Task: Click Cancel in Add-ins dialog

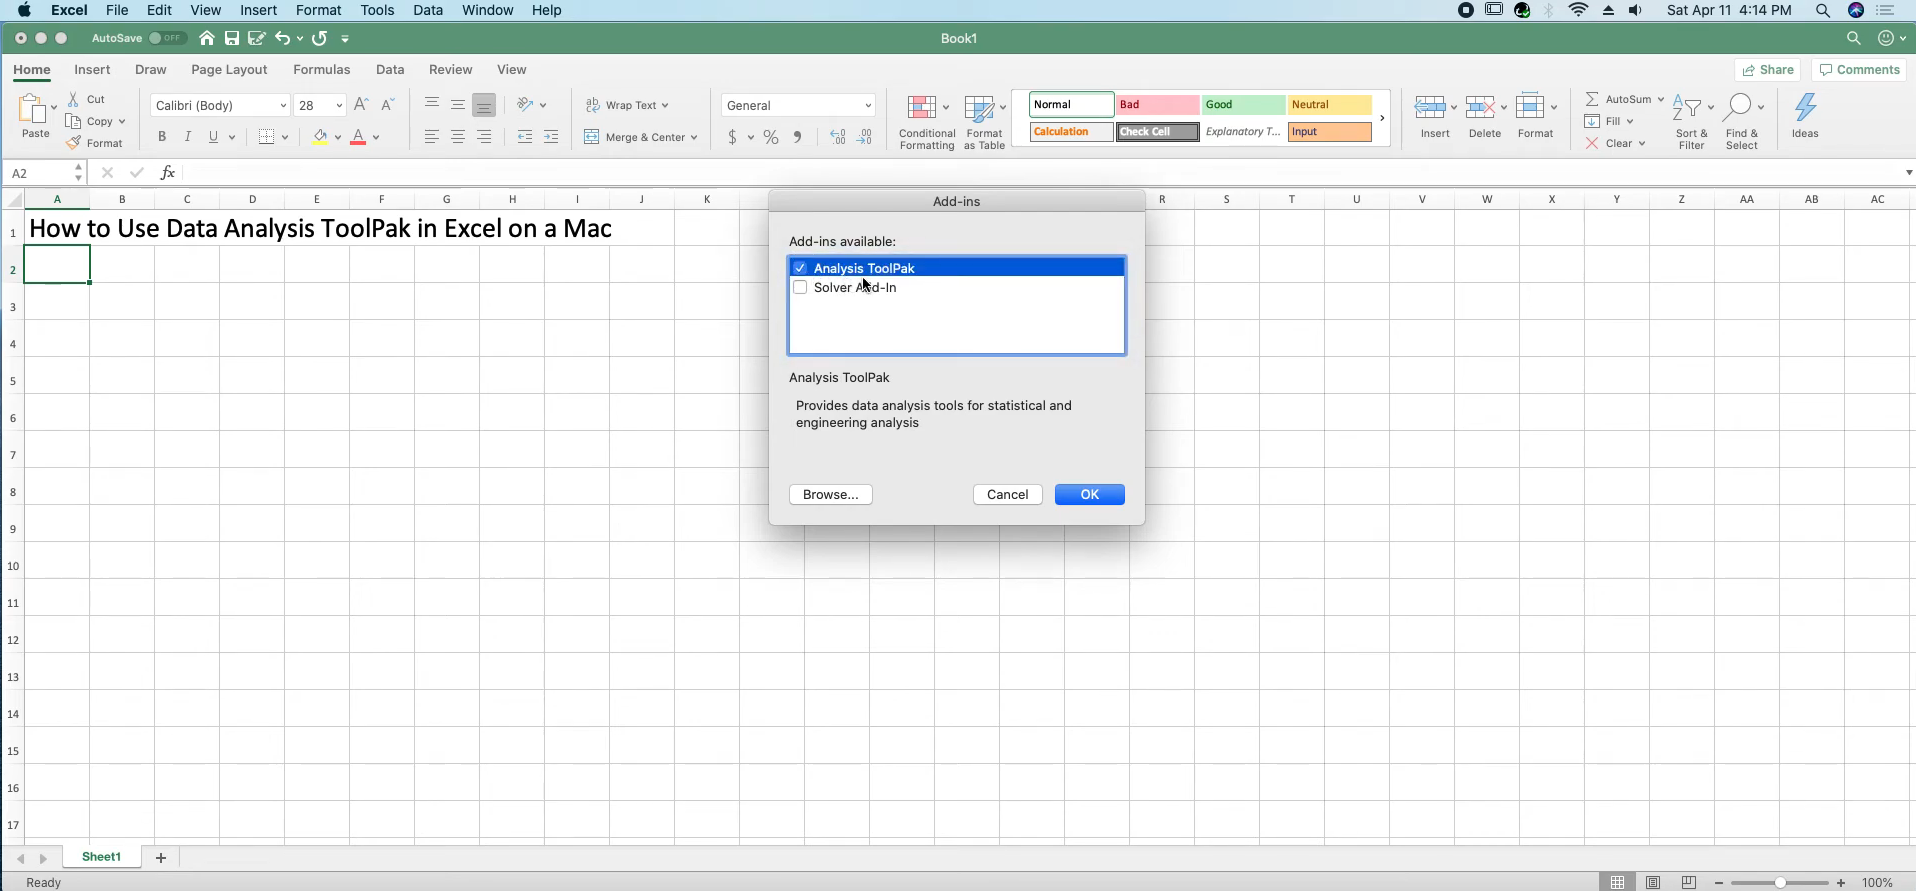Action: point(1008,495)
